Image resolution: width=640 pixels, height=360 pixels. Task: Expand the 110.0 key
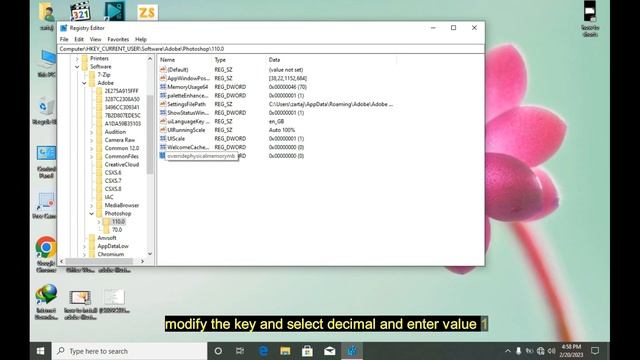[99, 222]
